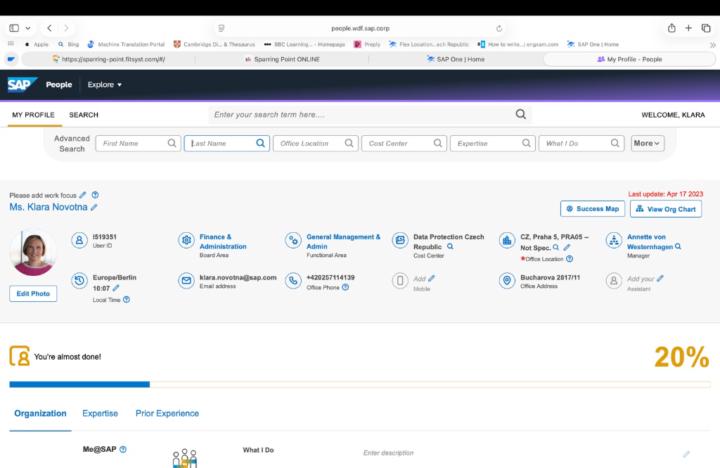Open a new tab with the plus icon

[688, 28]
